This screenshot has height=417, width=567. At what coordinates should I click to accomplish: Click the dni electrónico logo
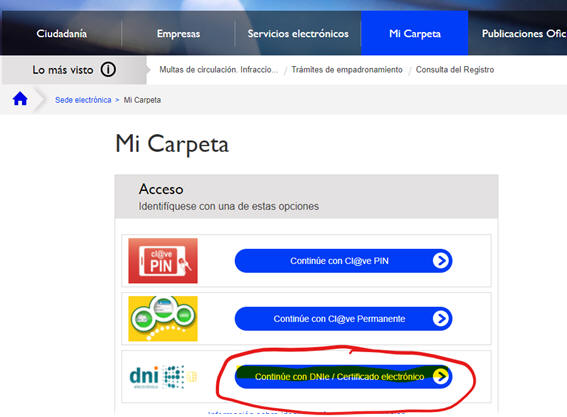point(163,377)
